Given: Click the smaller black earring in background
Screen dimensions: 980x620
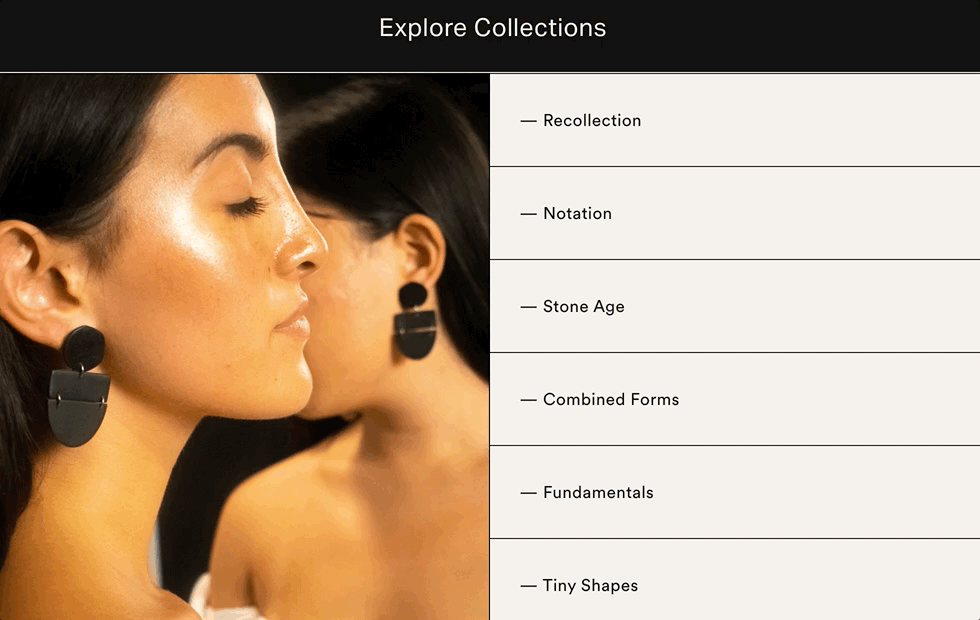Looking at the screenshot, I should (x=414, y=321).
